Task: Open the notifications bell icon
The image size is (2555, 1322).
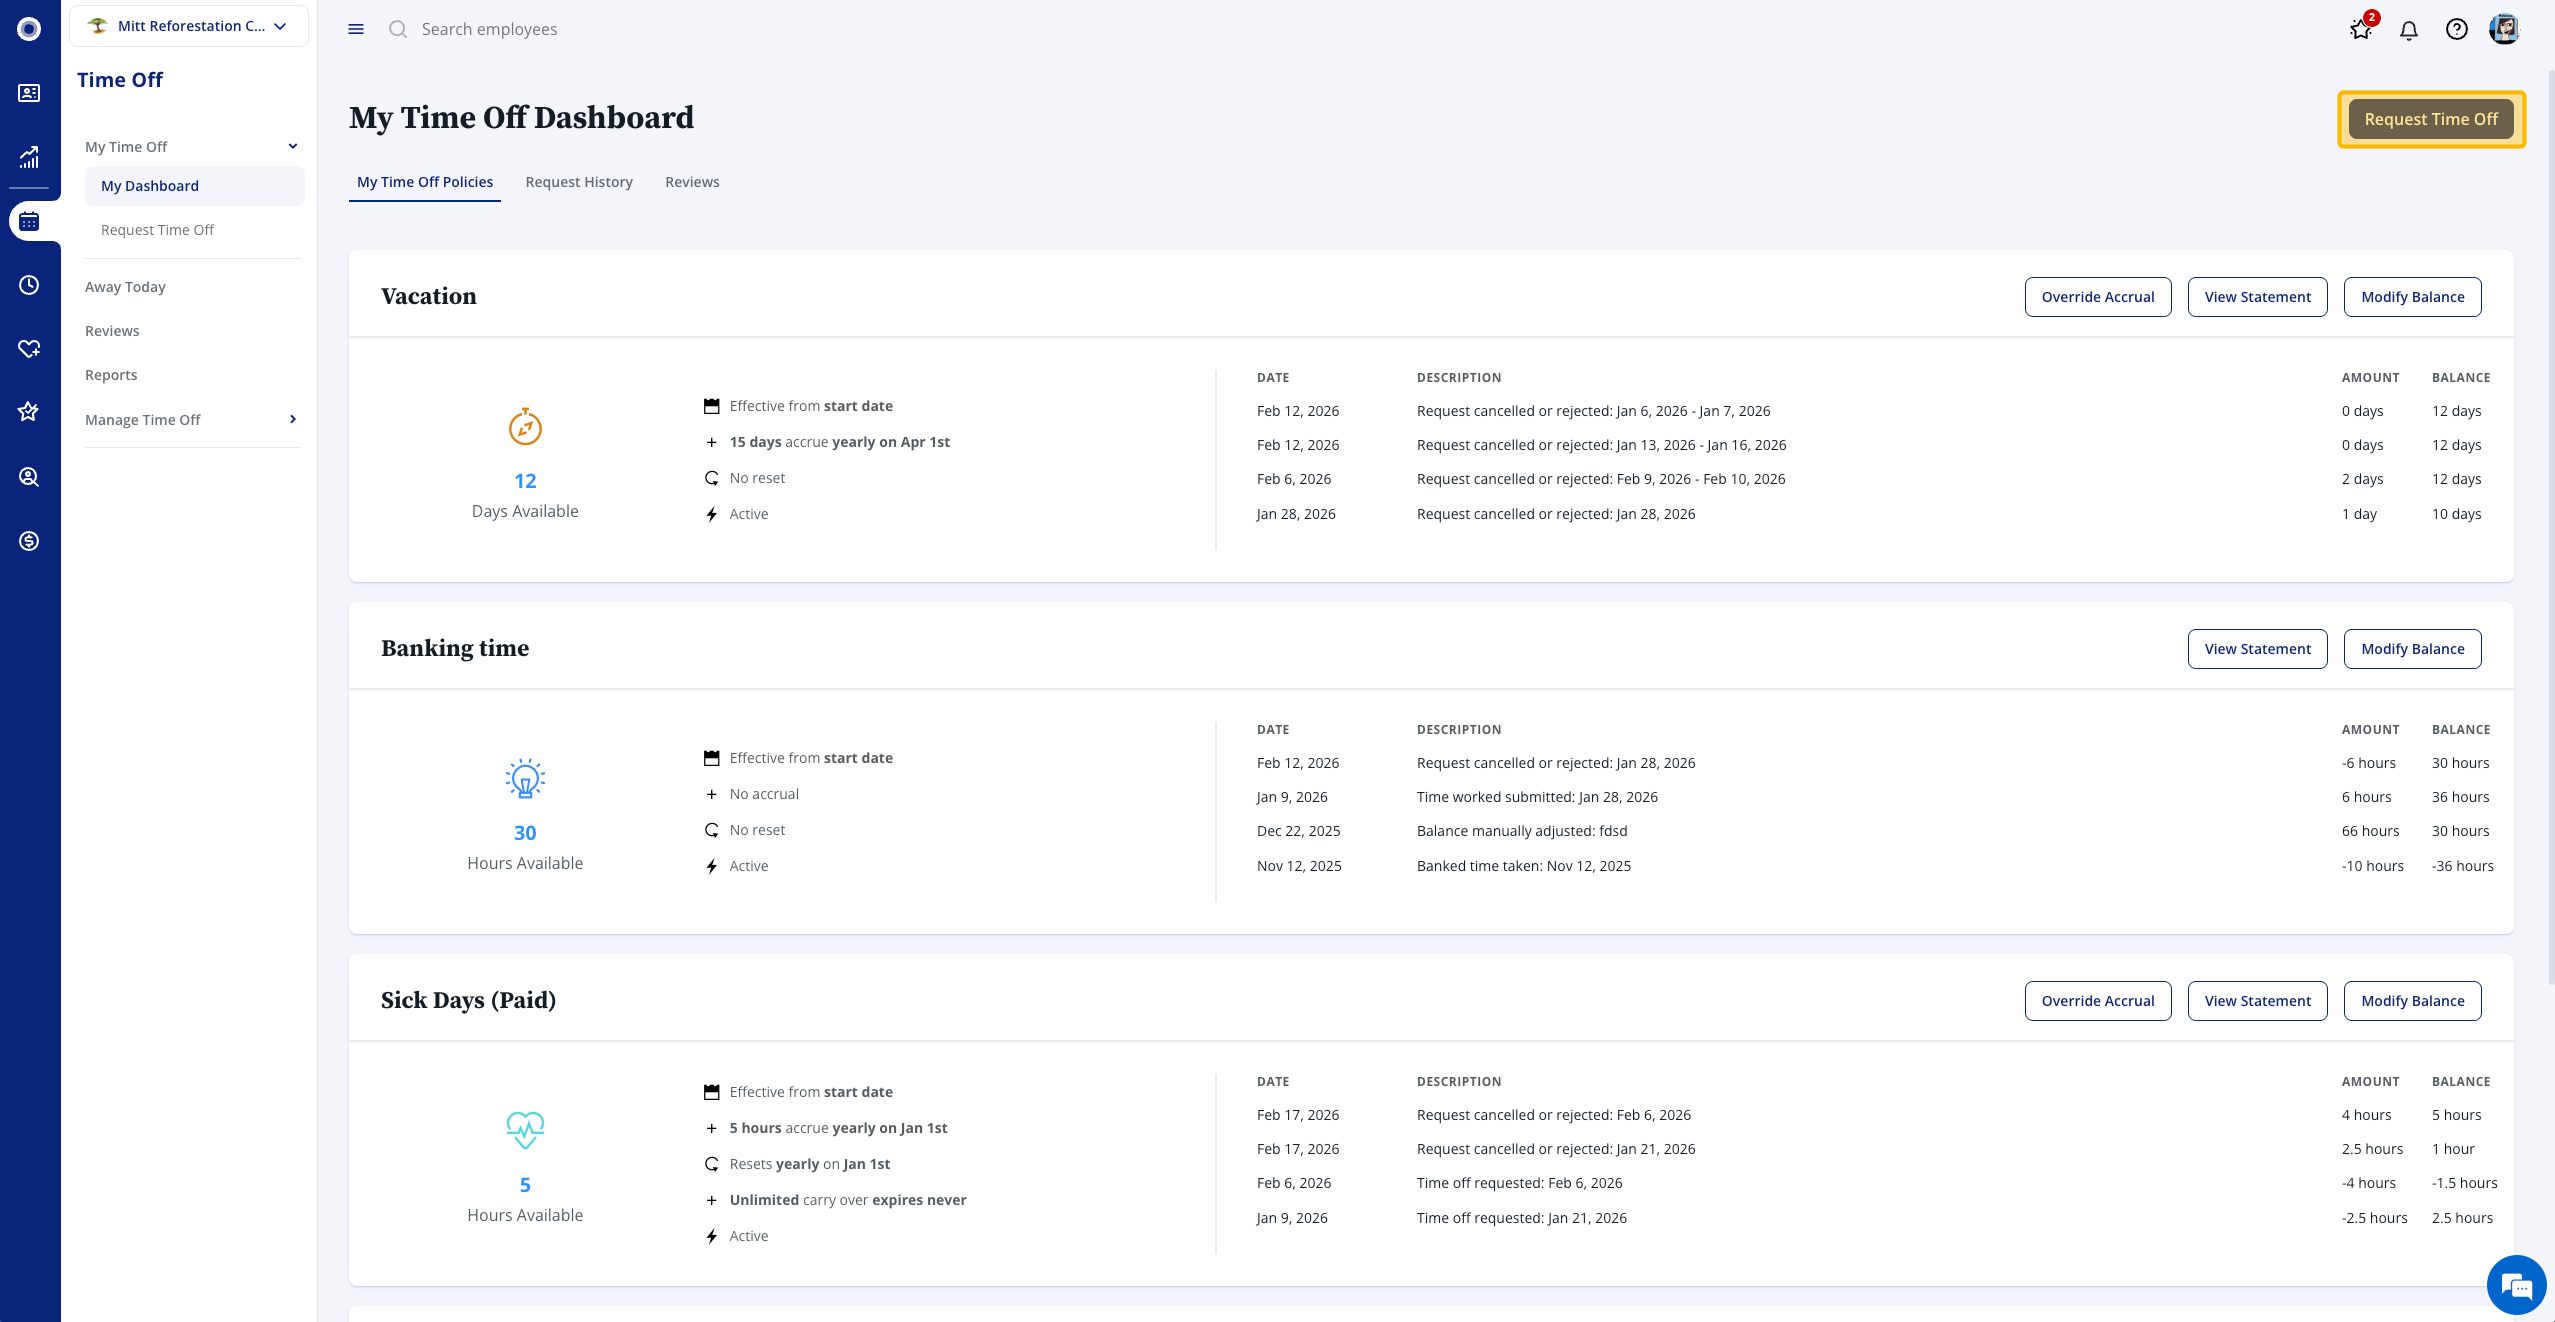Action: [x=2408, y=30]
